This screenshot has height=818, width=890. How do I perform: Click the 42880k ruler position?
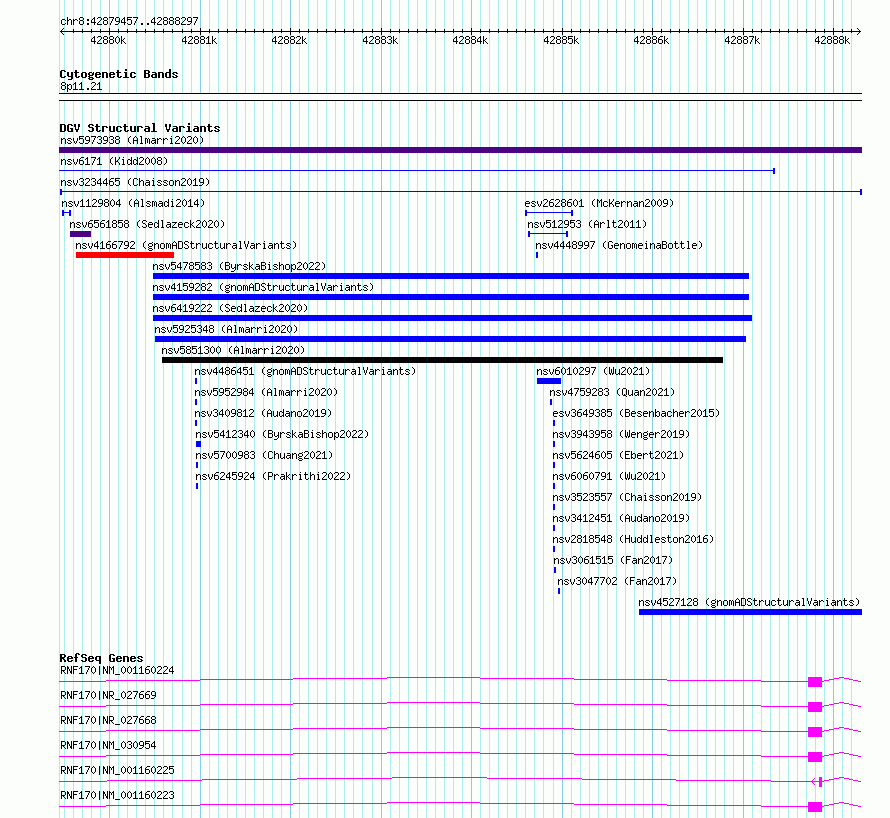point(108,40)
